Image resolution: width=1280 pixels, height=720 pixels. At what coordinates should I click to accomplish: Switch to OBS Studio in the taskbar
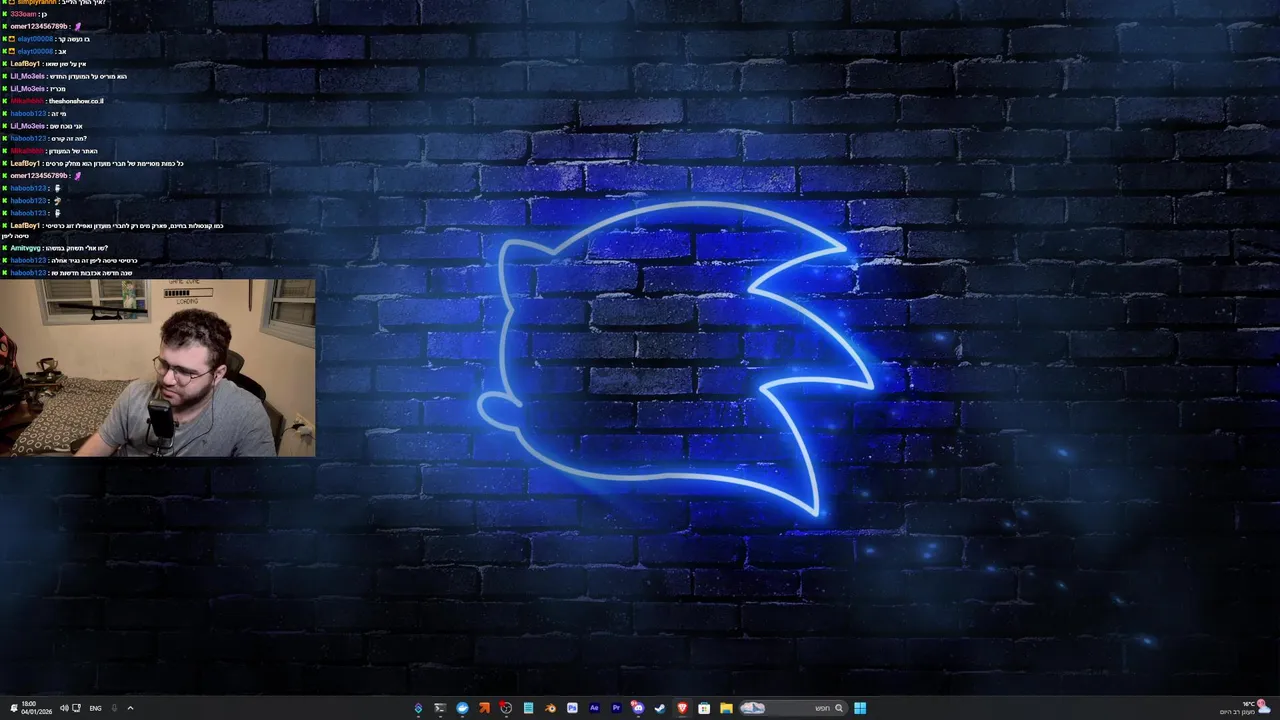[506, 708]
